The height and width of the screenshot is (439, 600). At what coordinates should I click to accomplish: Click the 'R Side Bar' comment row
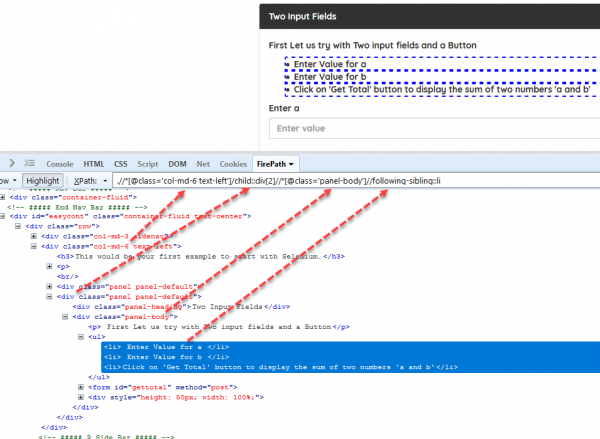[106, 437]
